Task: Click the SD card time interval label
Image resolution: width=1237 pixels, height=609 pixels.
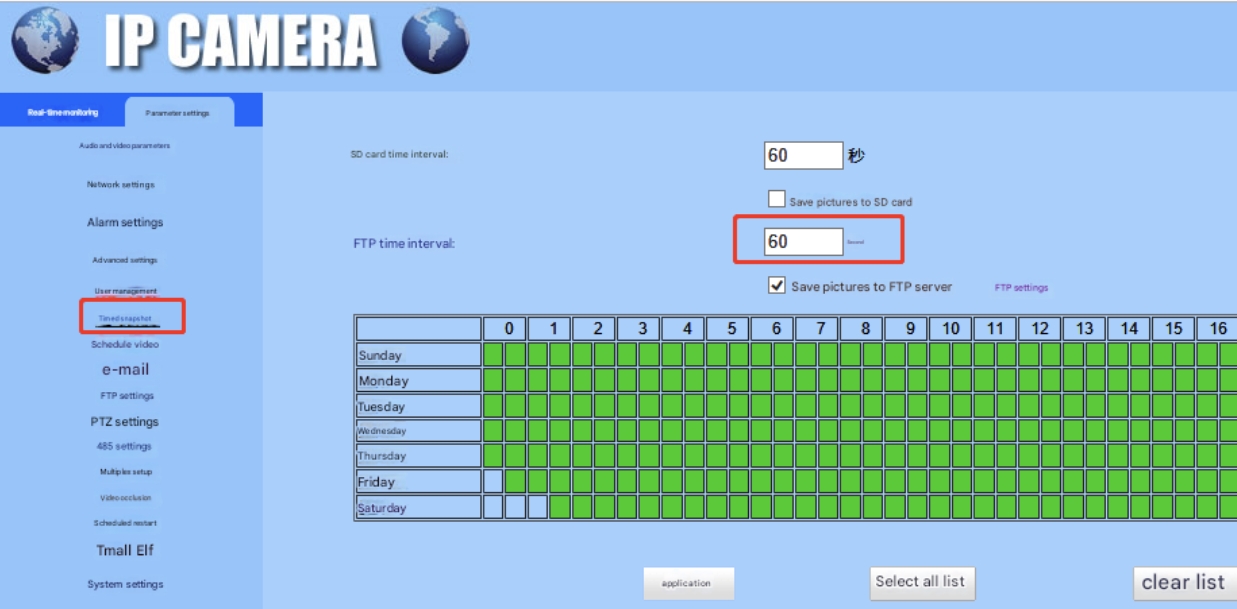Action: point(399,155)
